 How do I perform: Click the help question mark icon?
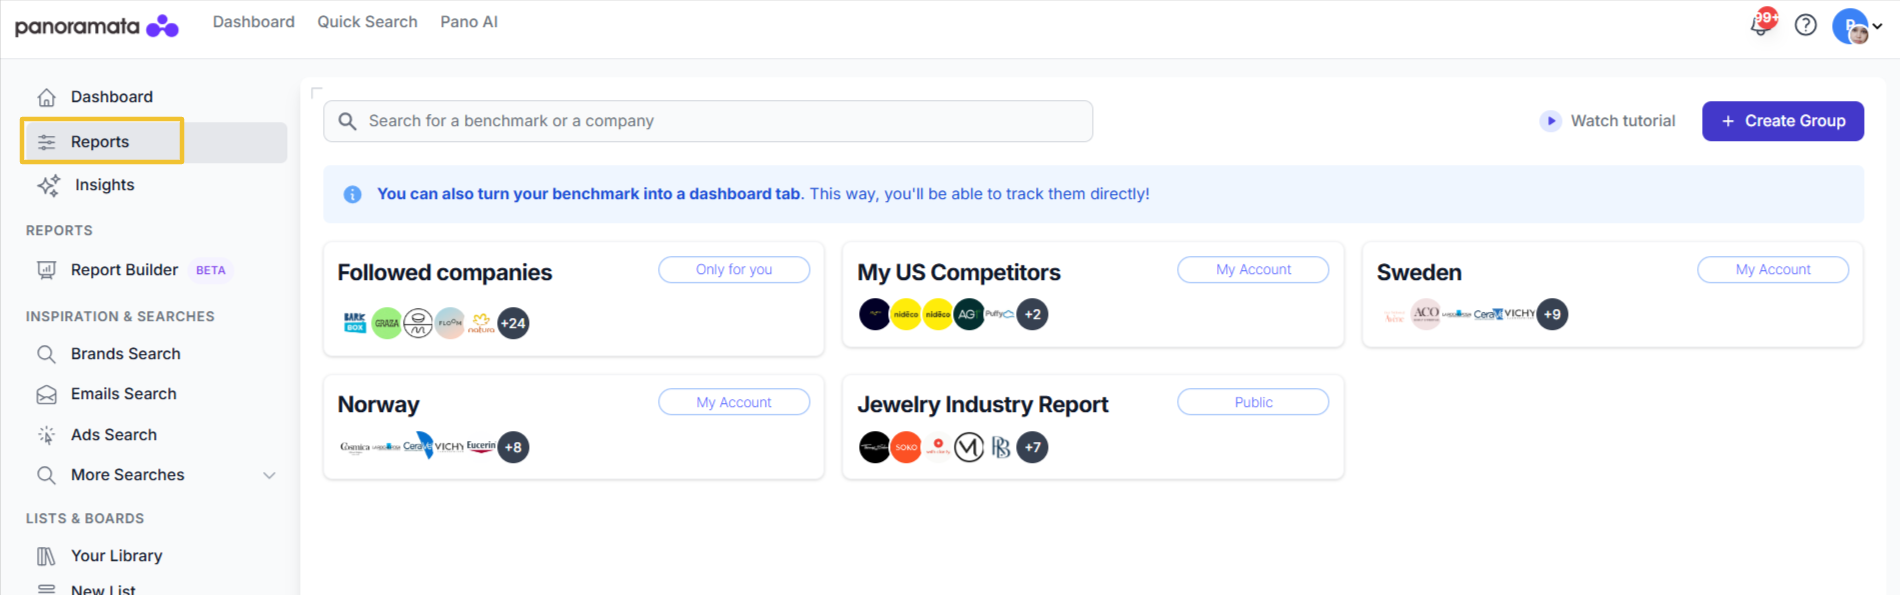tap(1805, 25)
